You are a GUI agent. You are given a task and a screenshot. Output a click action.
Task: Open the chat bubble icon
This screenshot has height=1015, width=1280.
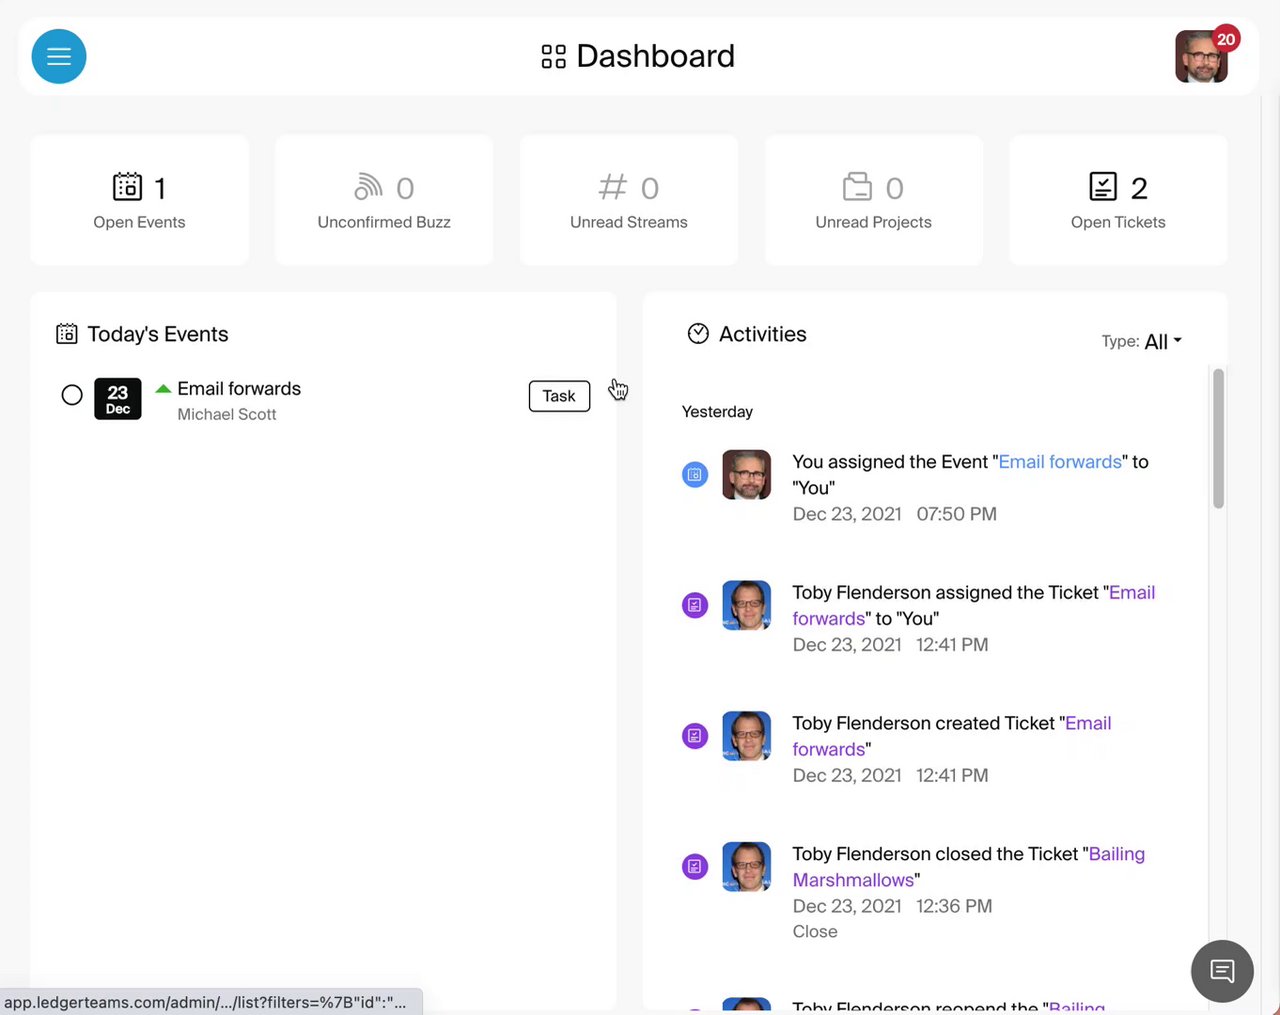point(1222,971)
